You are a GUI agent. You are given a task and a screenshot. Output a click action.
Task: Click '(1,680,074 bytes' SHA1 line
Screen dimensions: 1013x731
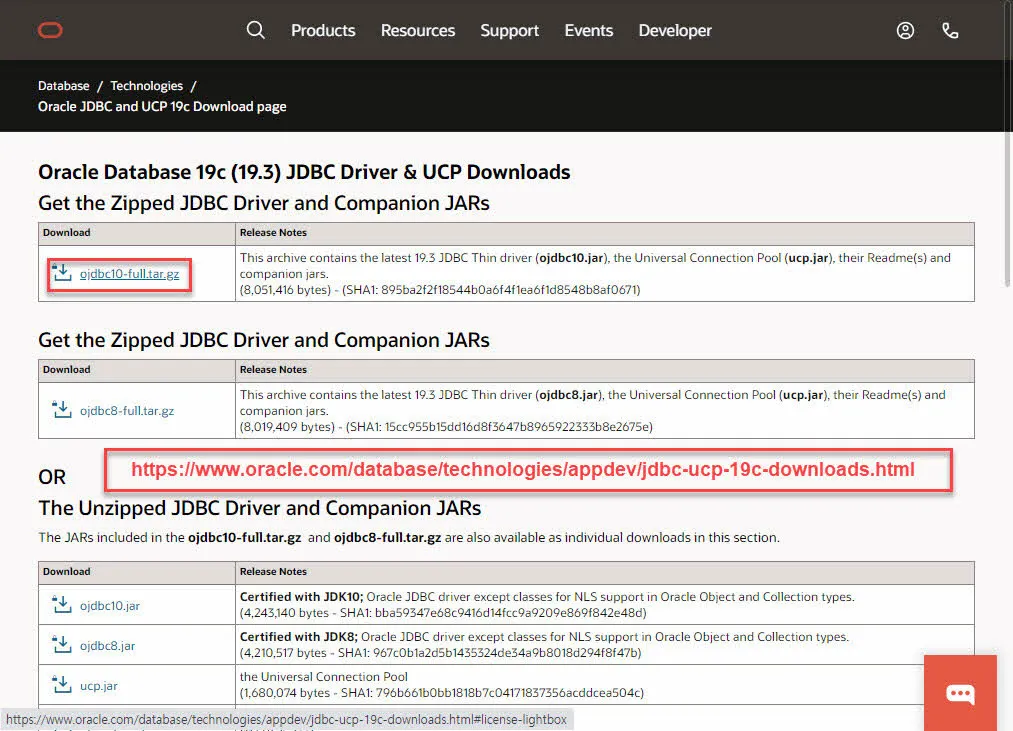click(x=442, y=693)
